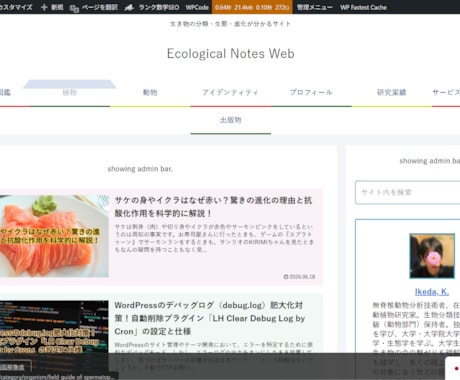Click the Ecological Notes Web site title

[231, 54]
